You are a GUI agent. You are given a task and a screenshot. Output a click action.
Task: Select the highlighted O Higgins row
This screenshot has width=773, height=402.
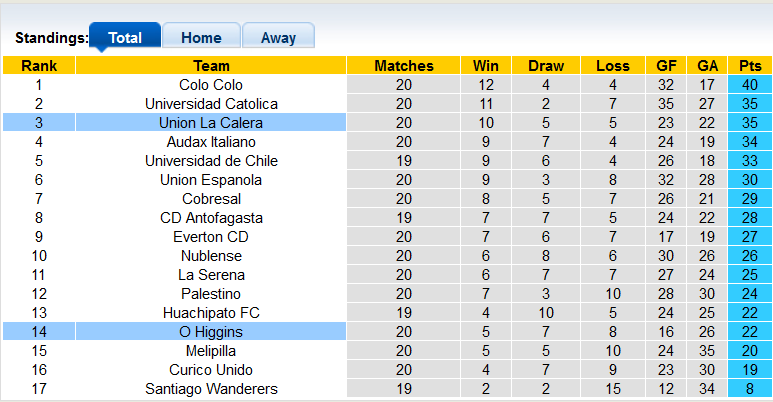(211, 332)
